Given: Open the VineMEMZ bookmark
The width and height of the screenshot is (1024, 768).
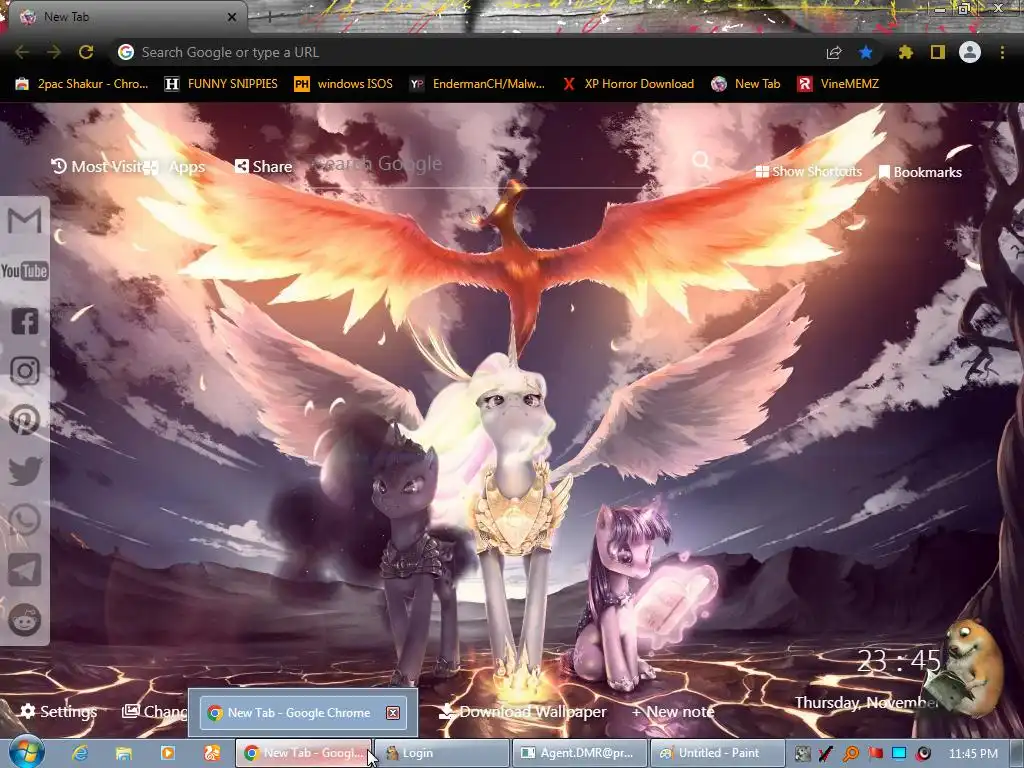Looking at the screenshot, I should click(x=839, y=84).
